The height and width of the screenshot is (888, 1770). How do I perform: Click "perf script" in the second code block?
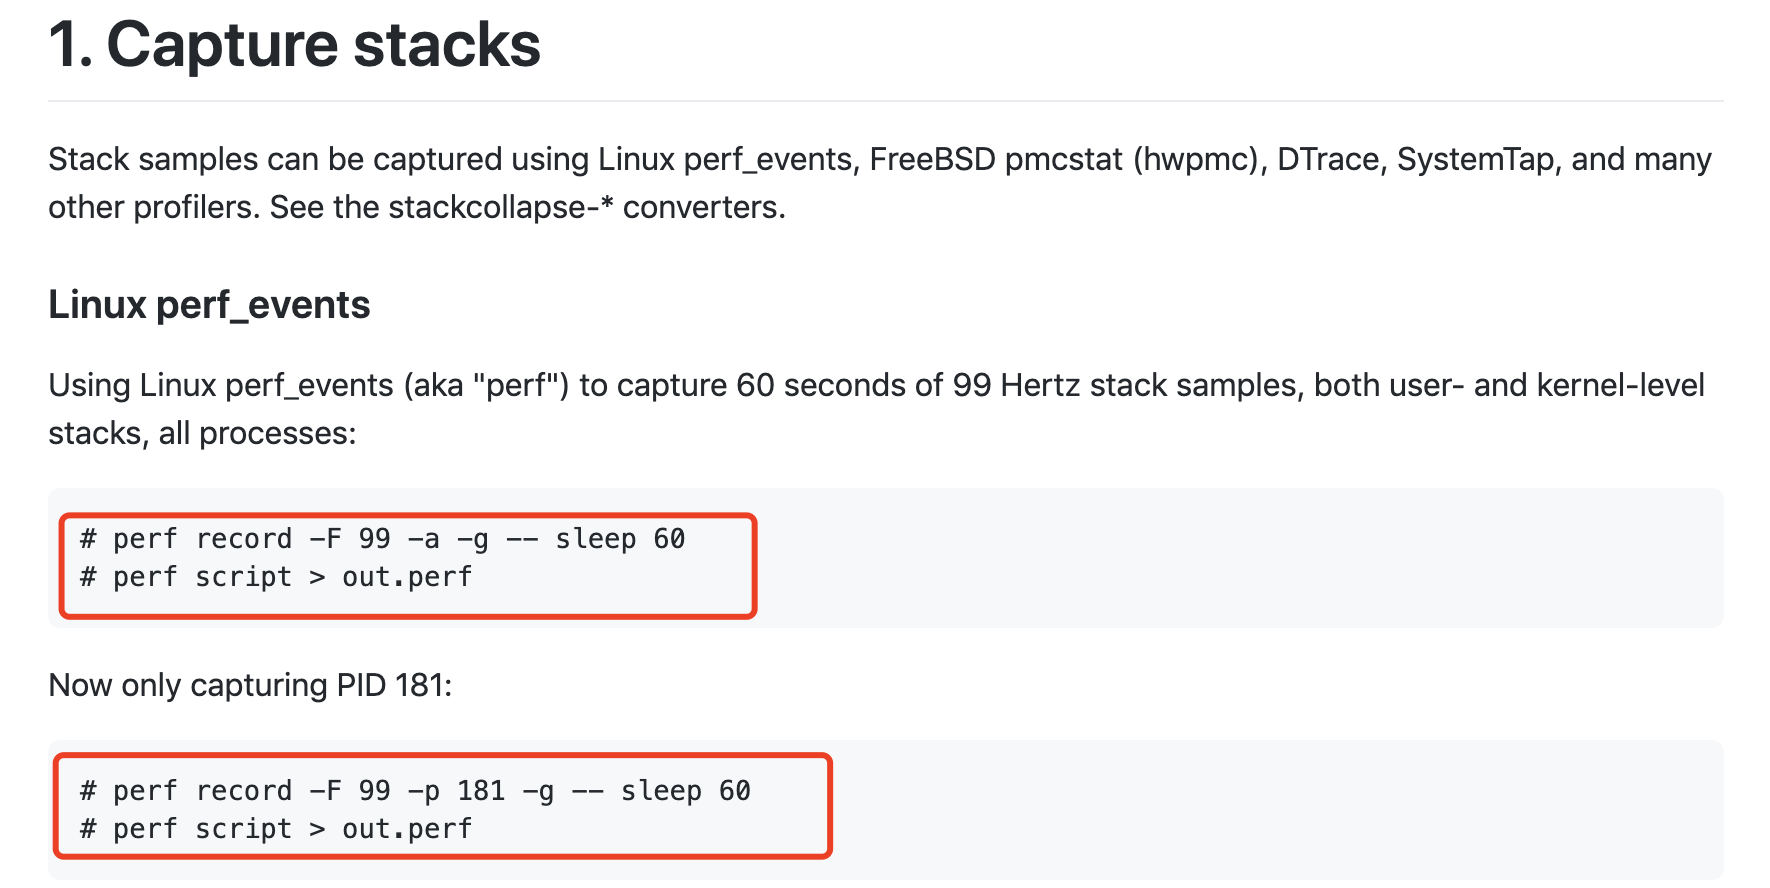(x=202, y=829)
